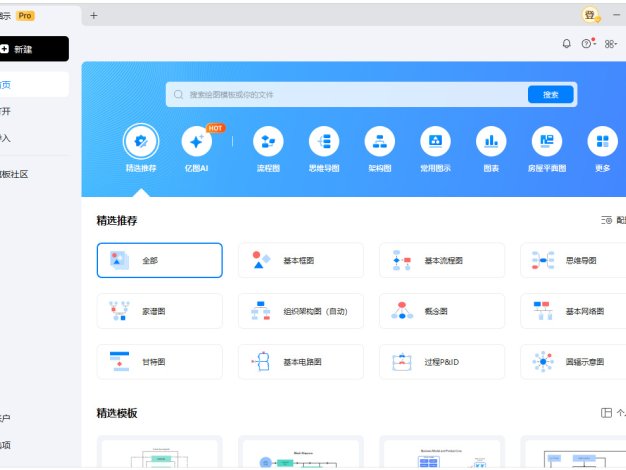The image size is (626, 470).
Task: Click the 家谱图 family tree icon
Action: (119, 311)
